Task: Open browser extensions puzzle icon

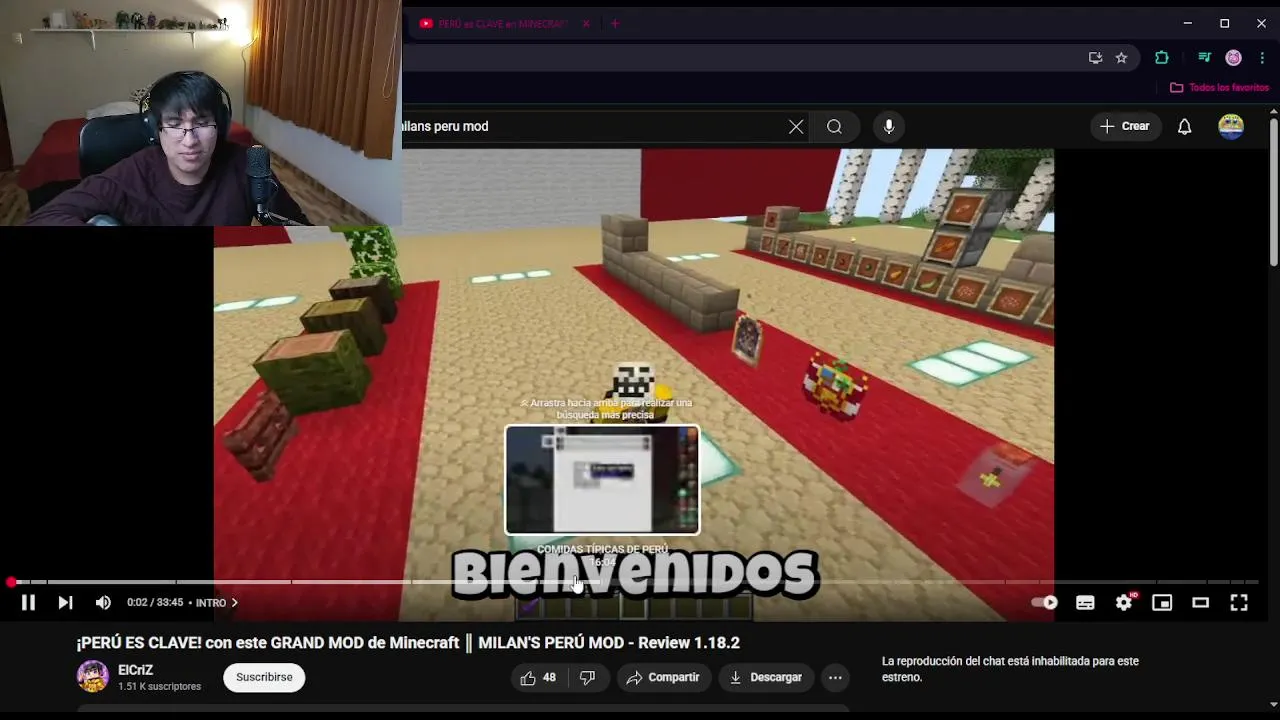Action: [1161, 58]
